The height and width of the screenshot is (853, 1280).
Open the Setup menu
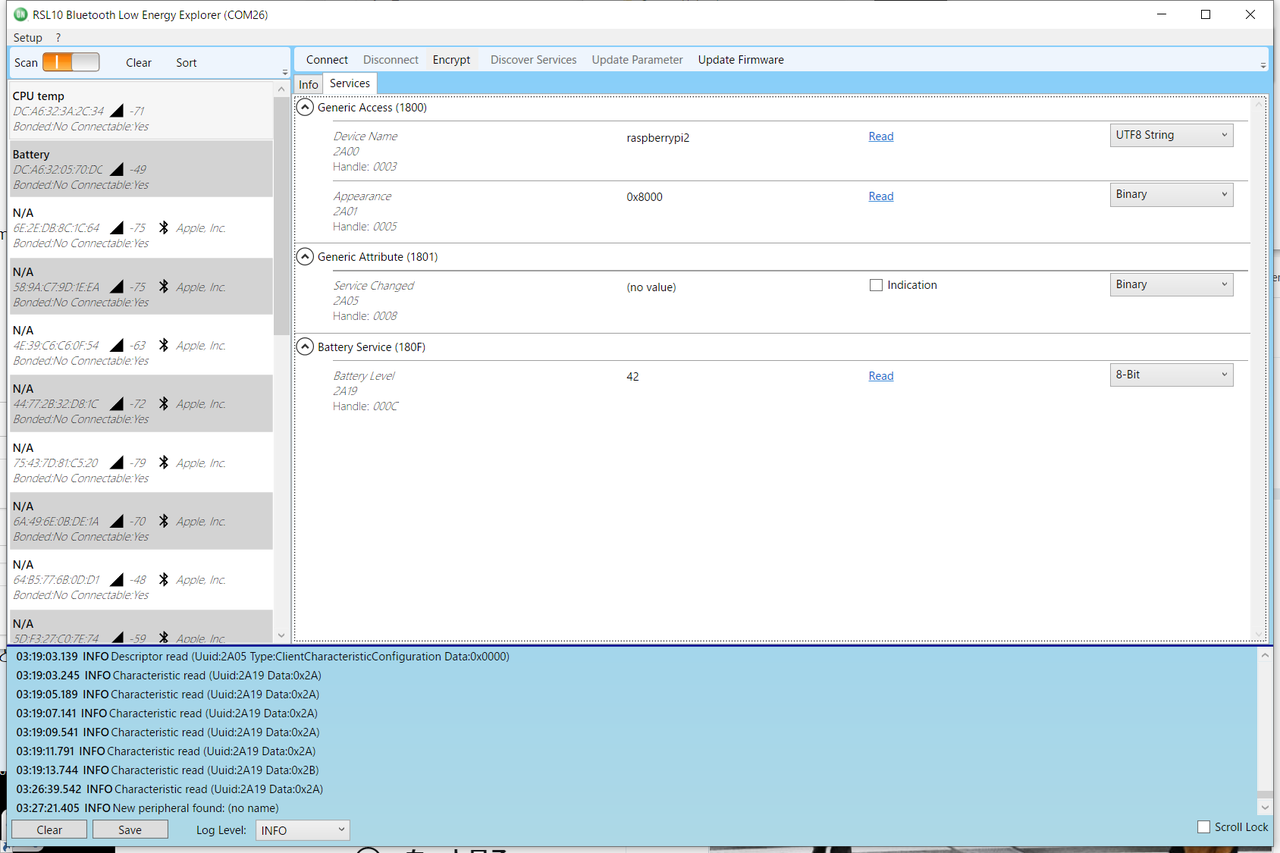(x=28, y=38)
